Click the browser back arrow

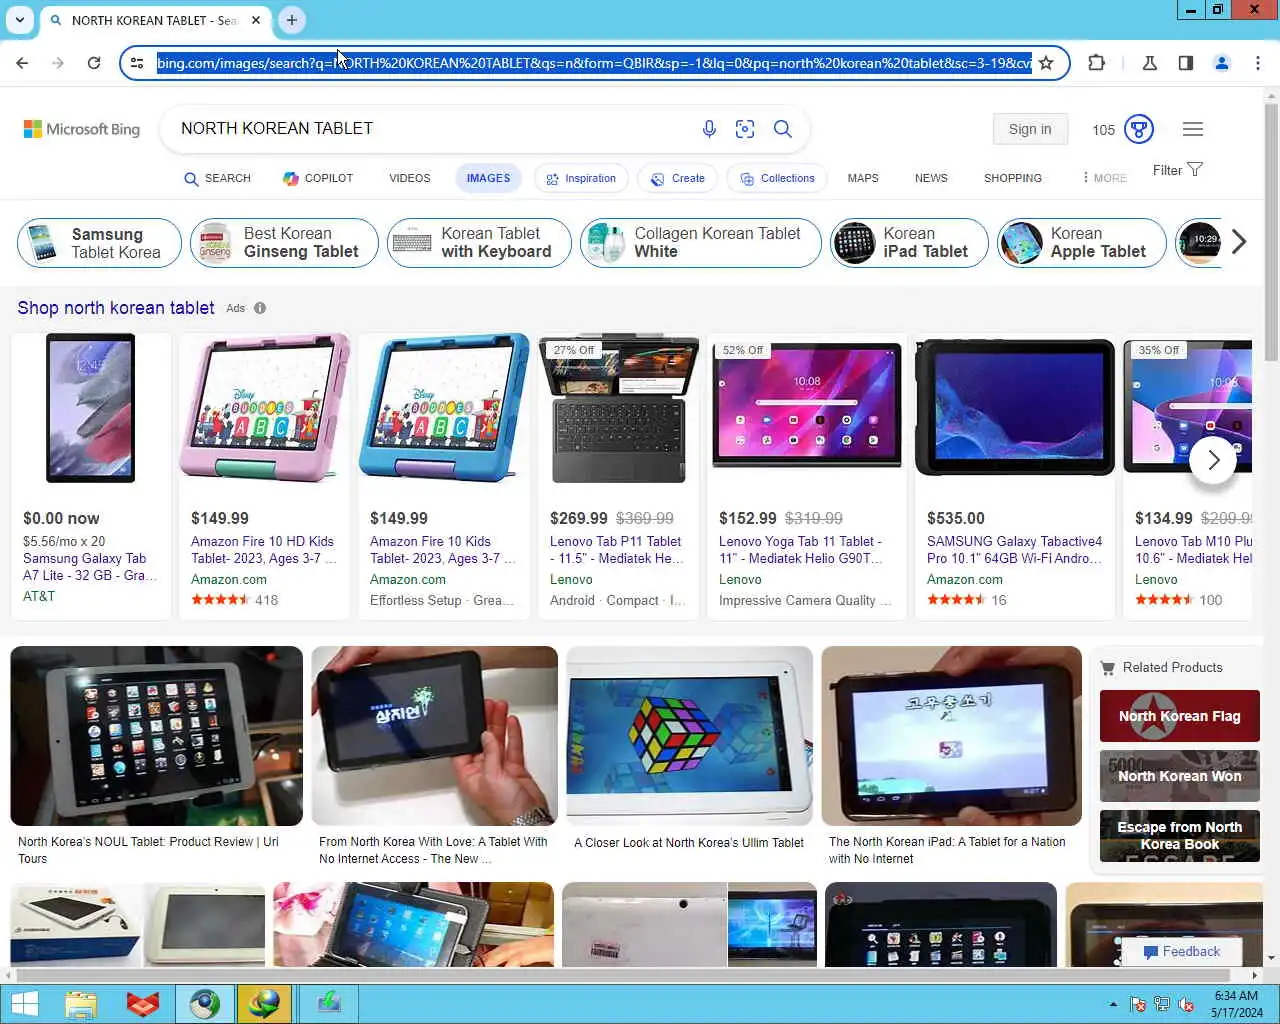(22, 63)
